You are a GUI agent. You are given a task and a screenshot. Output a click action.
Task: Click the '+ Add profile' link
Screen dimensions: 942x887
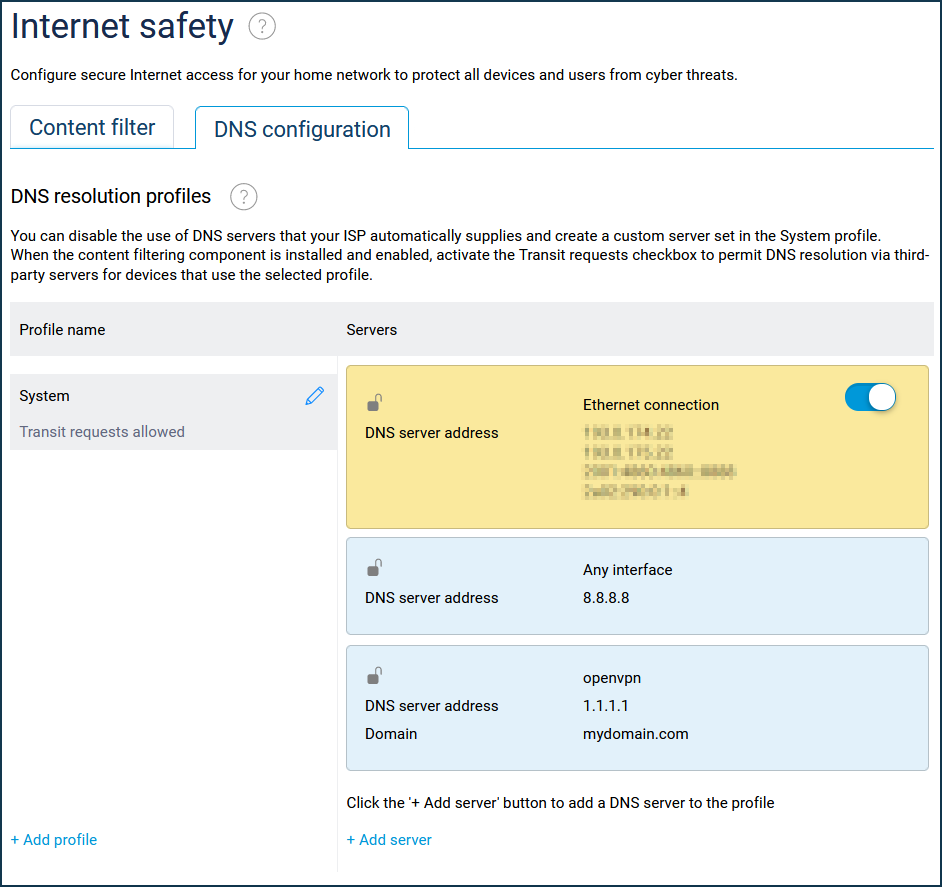pos(54,840)
